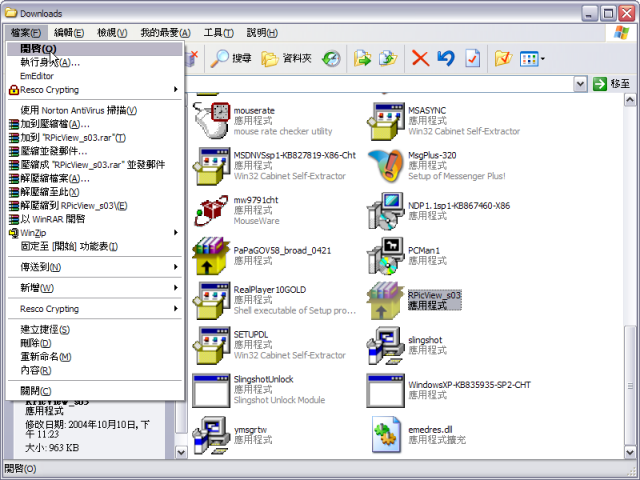Choose Rename (重新命名) in the File menu

point(95,357)
